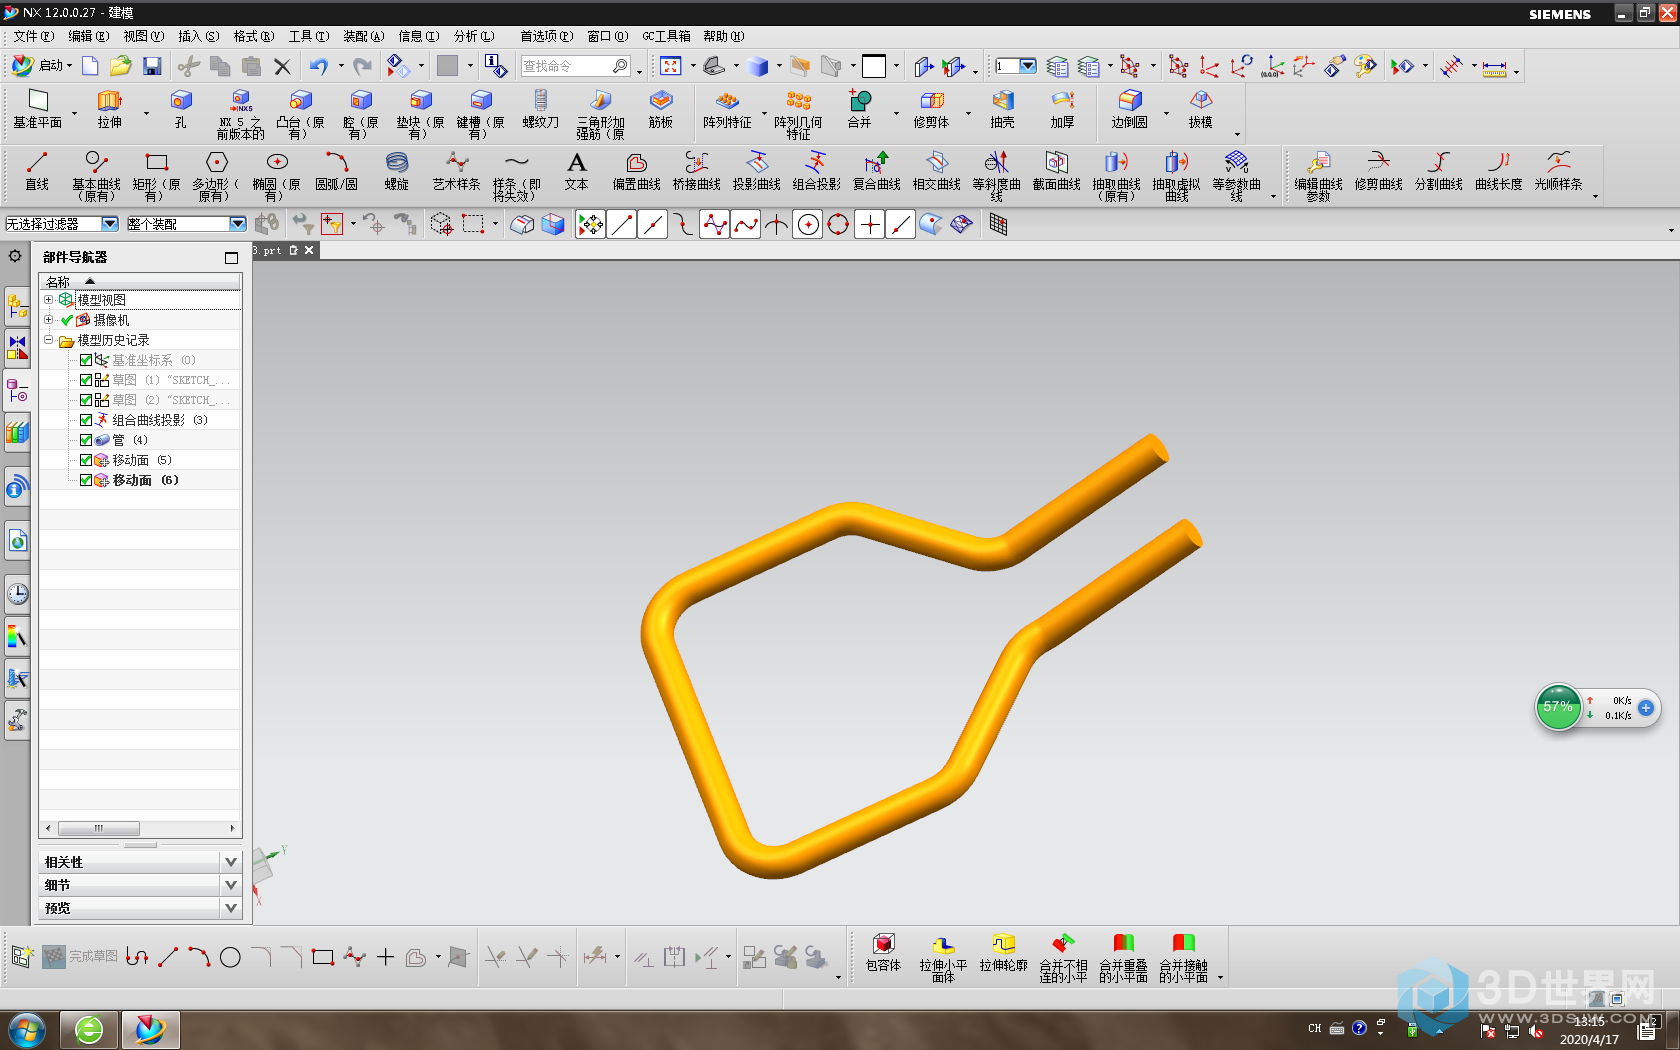The height and width of the screenshot is (1050, 1680).
Task: Open the 投影曲线 project curve tool
Action: [757, 171]
